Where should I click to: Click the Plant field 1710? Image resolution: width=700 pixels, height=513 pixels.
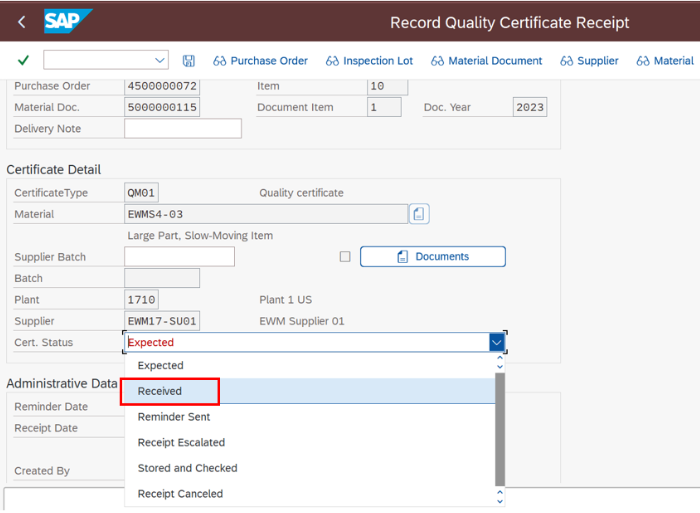(x=141, y=300)
